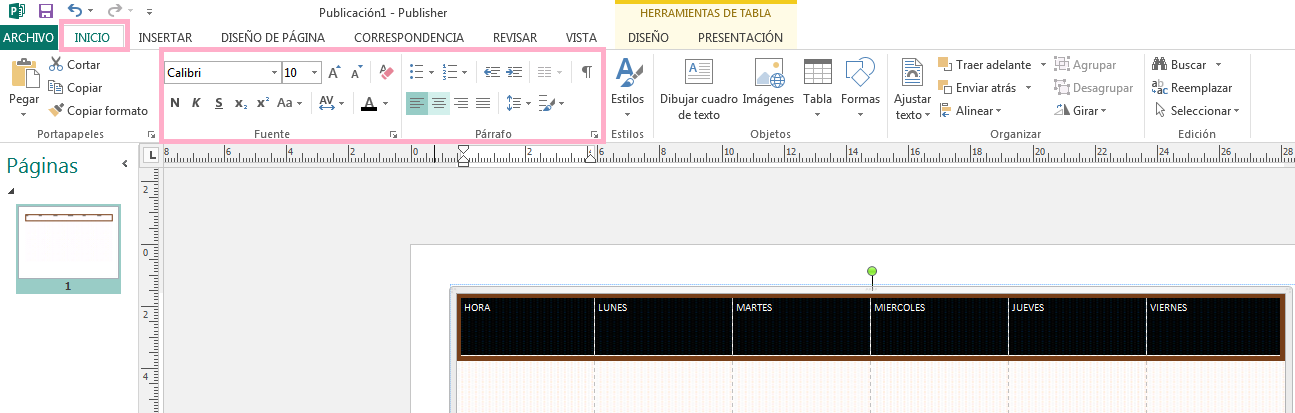Center the text in Párrafo group

point(439,102)
